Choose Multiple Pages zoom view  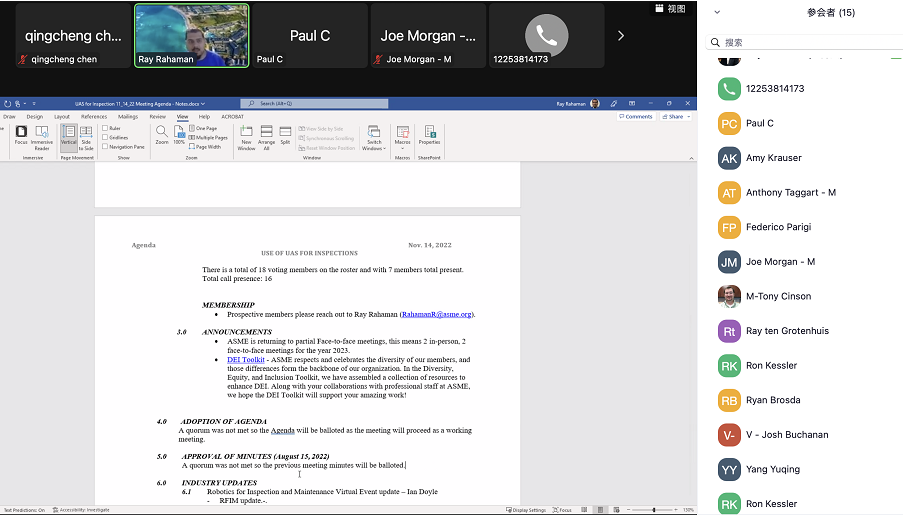tap(208, 138)
